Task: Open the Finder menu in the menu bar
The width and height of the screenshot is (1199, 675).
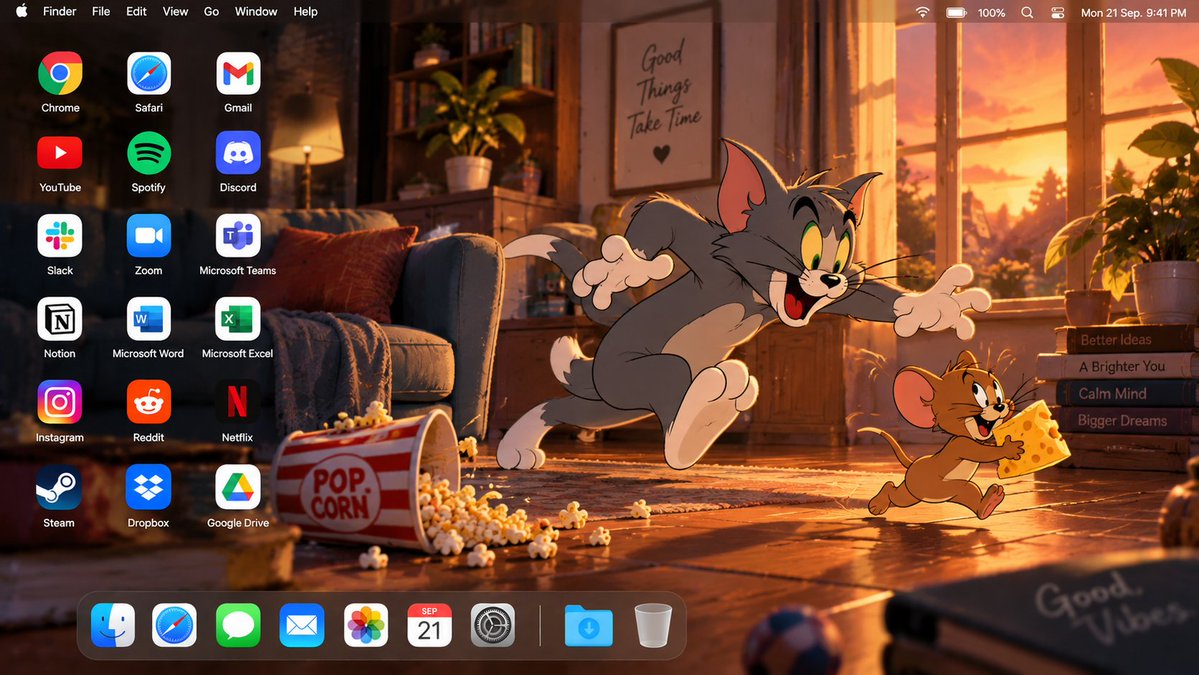Action: tap(60, 11)
